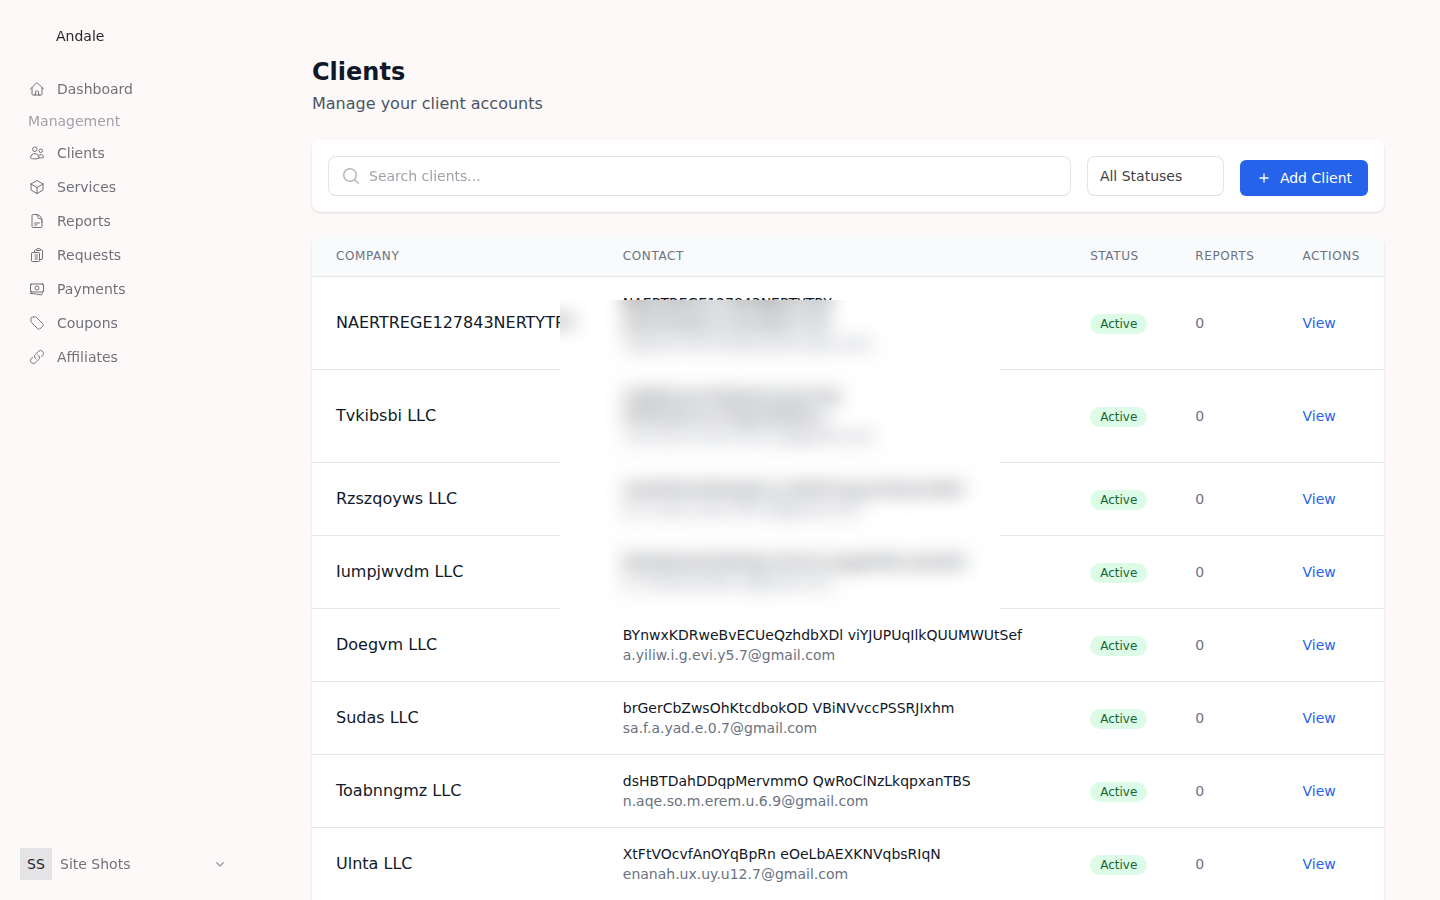Viewport: 1440px width, 900px height.
Task: Click the Toabnngmz LLC company name
Action: coord(398,790)
